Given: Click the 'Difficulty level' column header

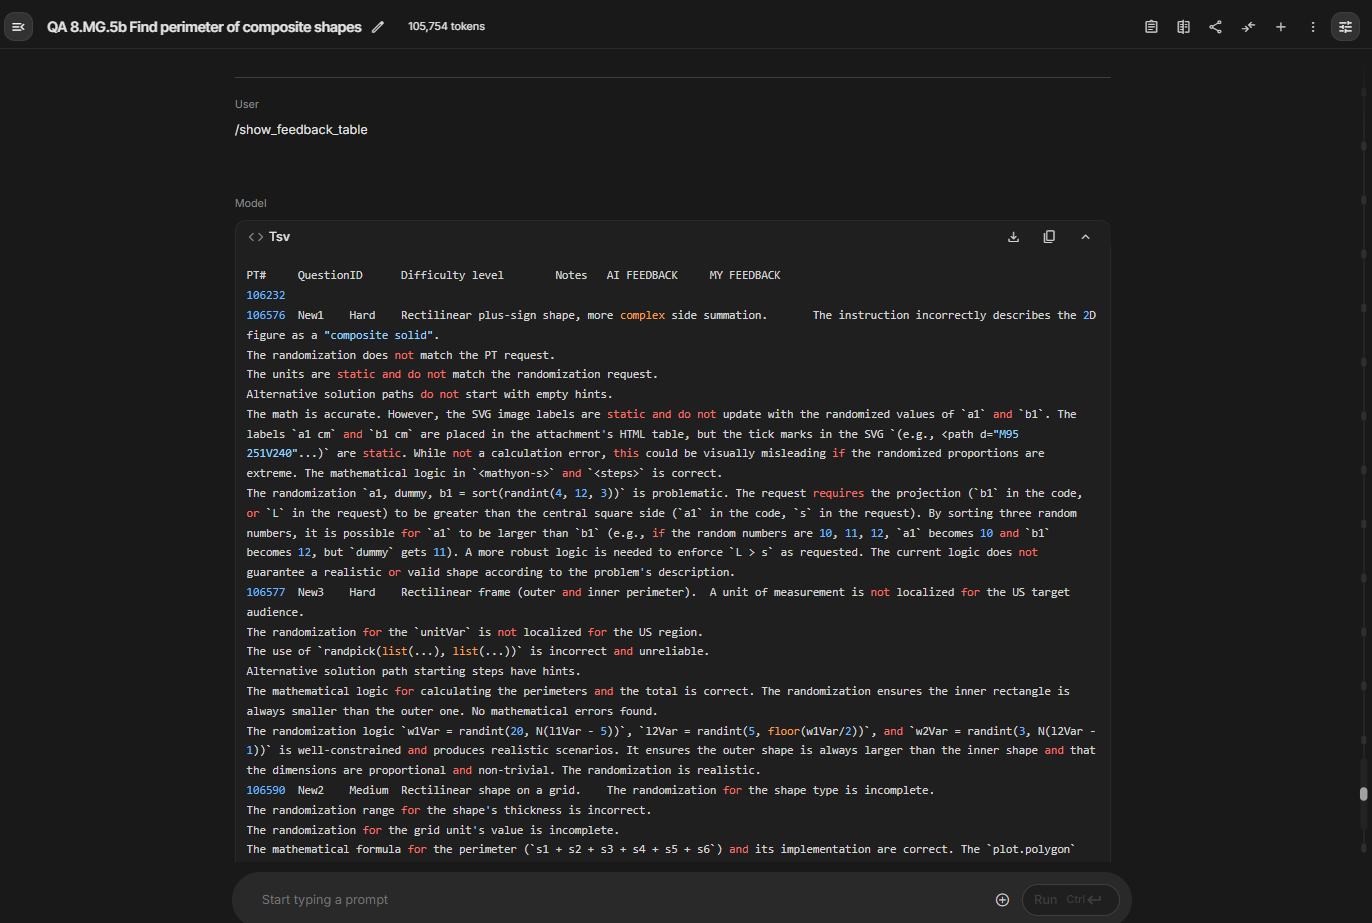Looking at the screenshot, I should (x=452, y=275).
